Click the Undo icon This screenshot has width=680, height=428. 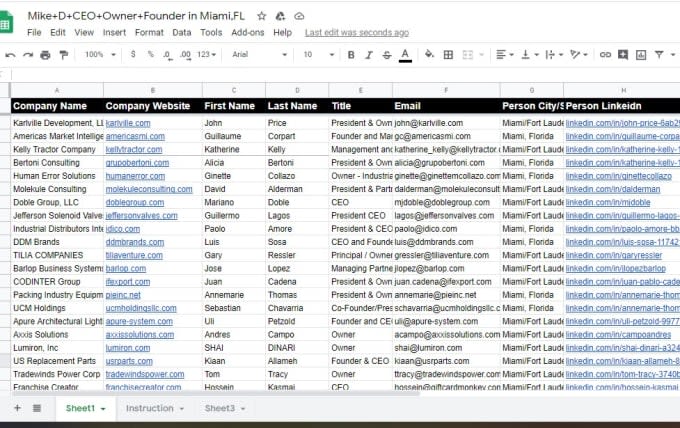10,55
